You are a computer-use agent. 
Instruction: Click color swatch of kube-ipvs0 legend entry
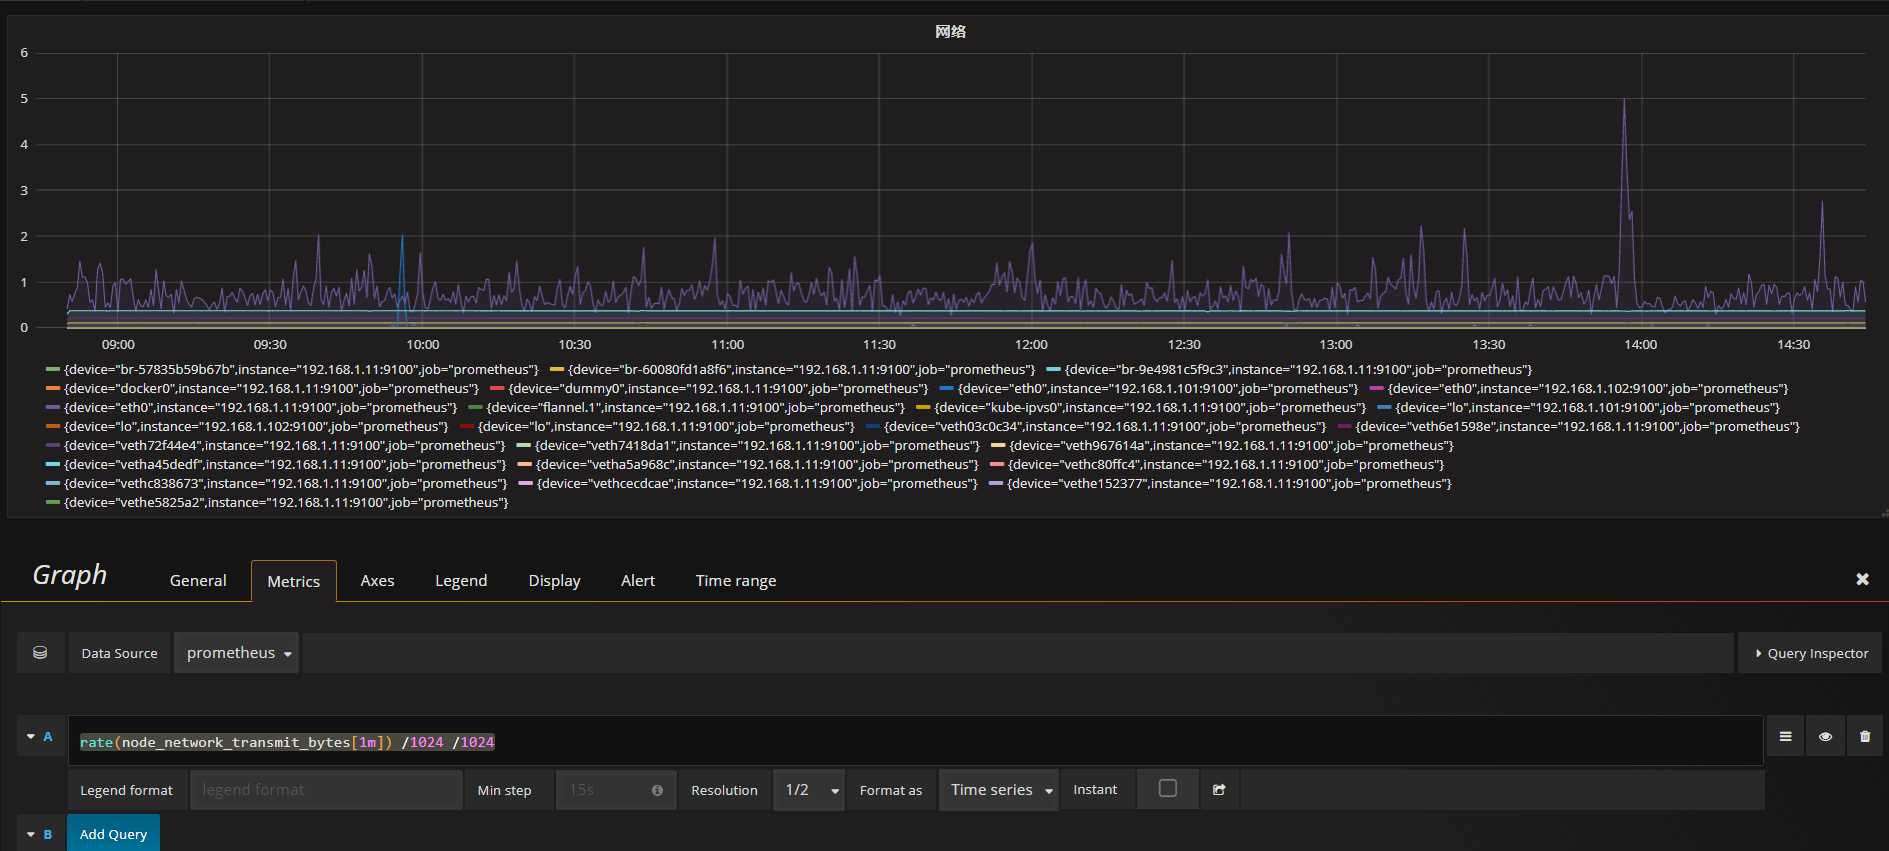923,408
